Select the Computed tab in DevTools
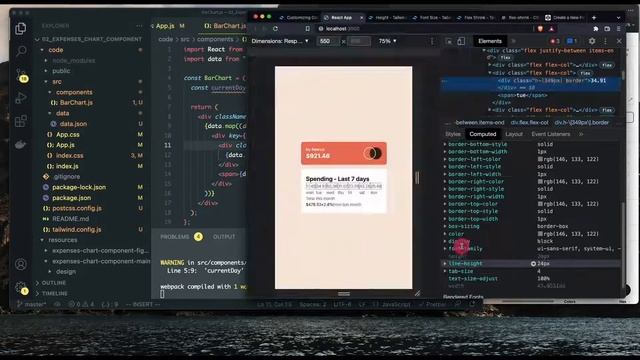Image resolution: width=640 pixels, height=360 pixels. (482, 134)
